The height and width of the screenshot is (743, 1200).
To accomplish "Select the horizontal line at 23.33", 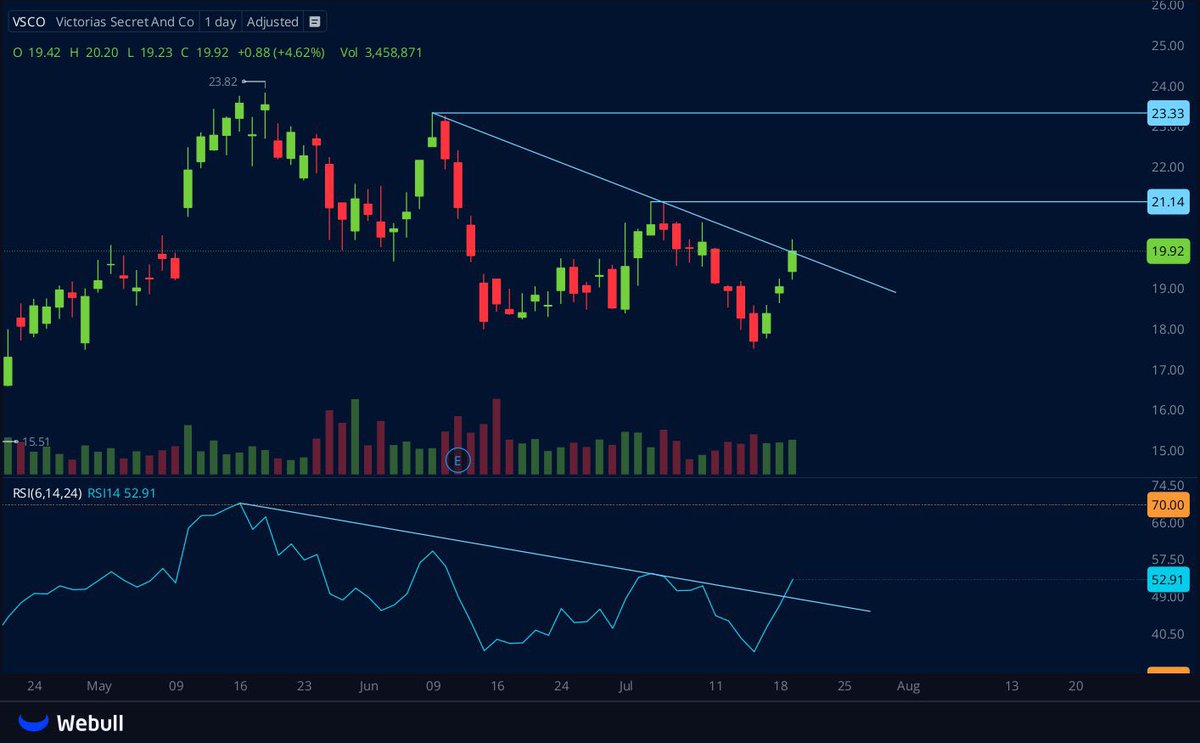I will click(790, 114).
